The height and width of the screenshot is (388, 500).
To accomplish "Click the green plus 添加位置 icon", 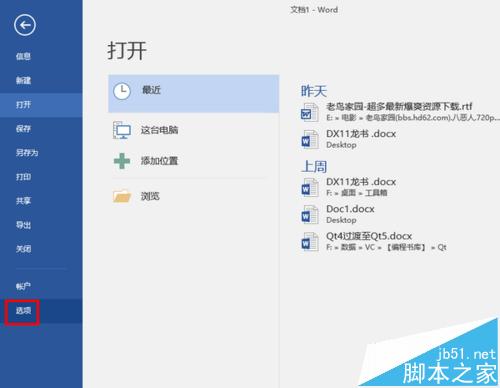I will [122, 161].
